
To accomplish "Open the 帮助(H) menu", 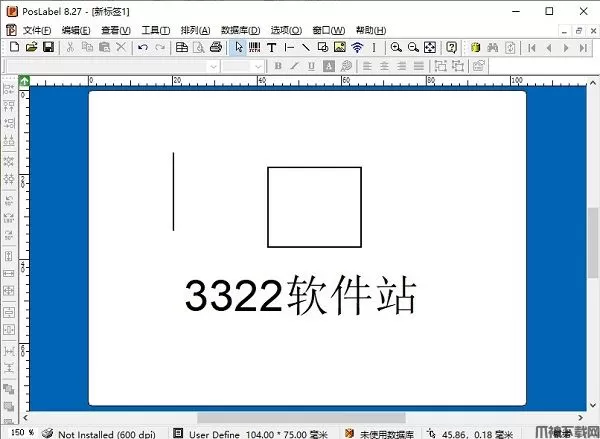I will tap(371, 30).
